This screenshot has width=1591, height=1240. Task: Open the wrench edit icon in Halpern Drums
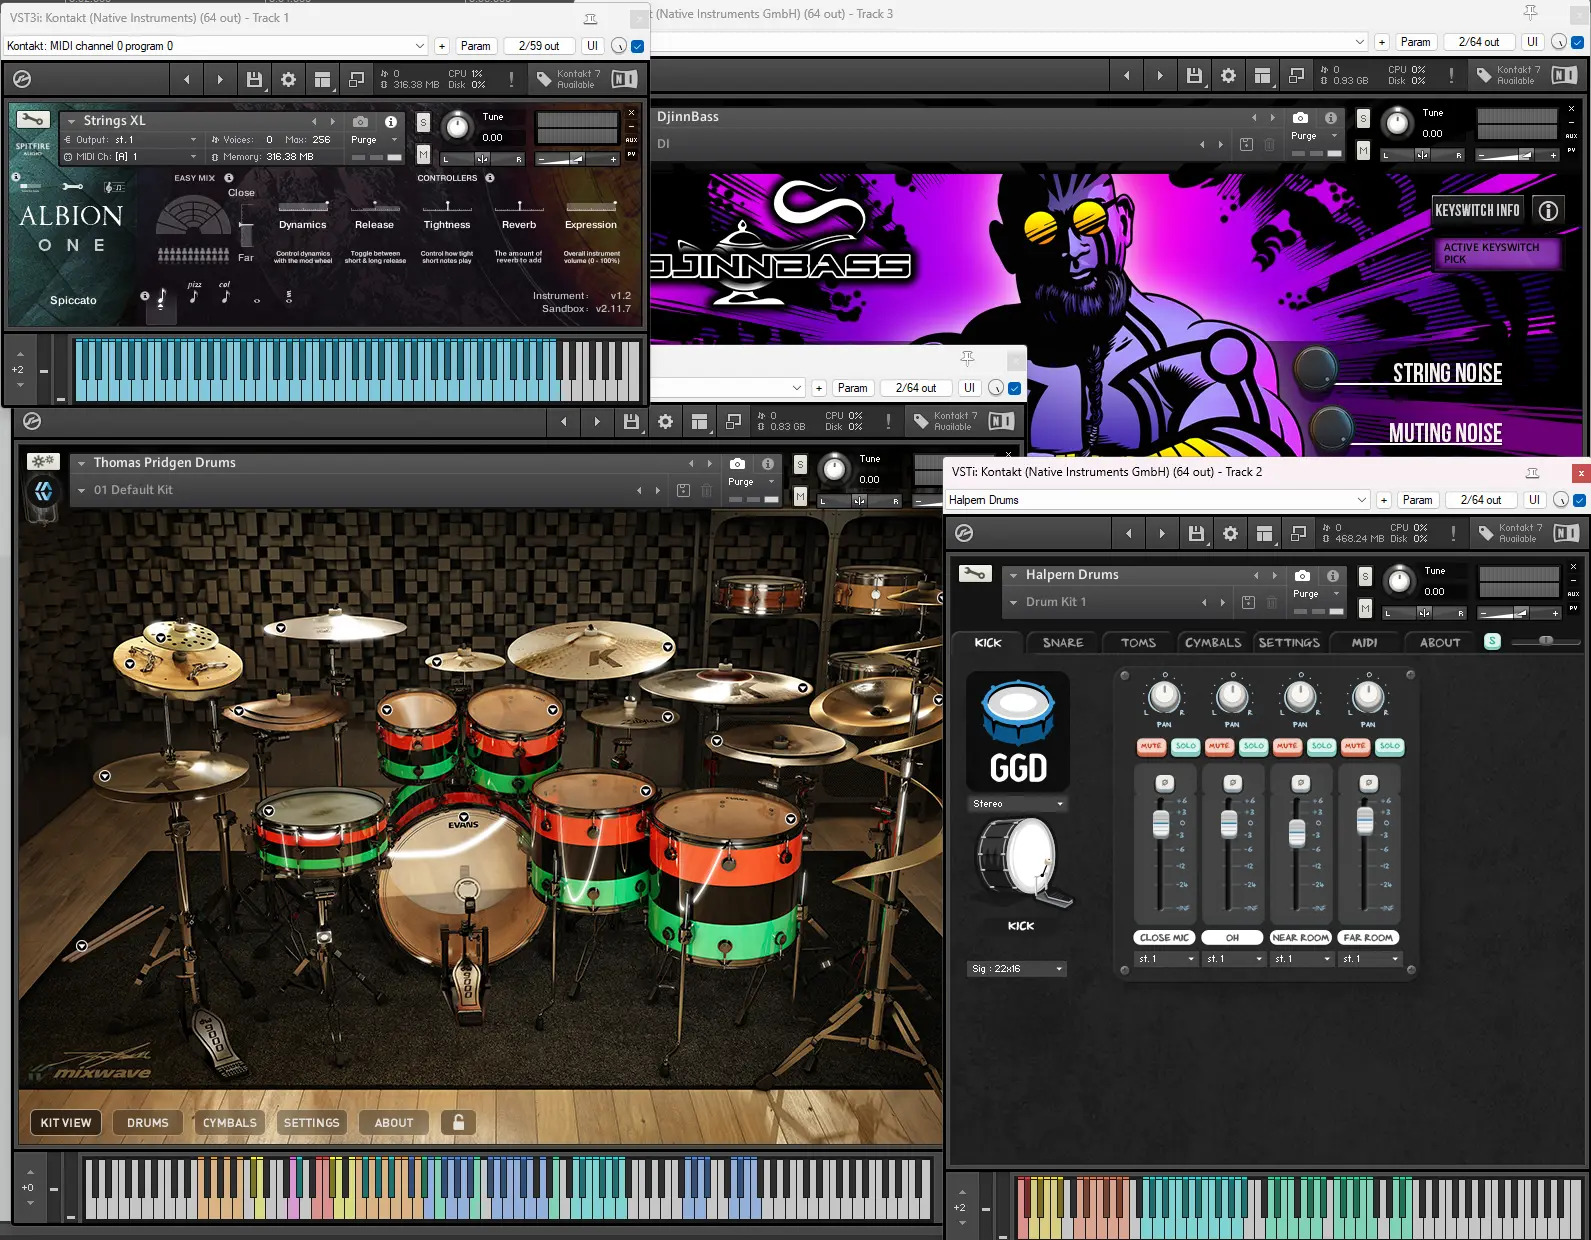(x=975, y=574)
